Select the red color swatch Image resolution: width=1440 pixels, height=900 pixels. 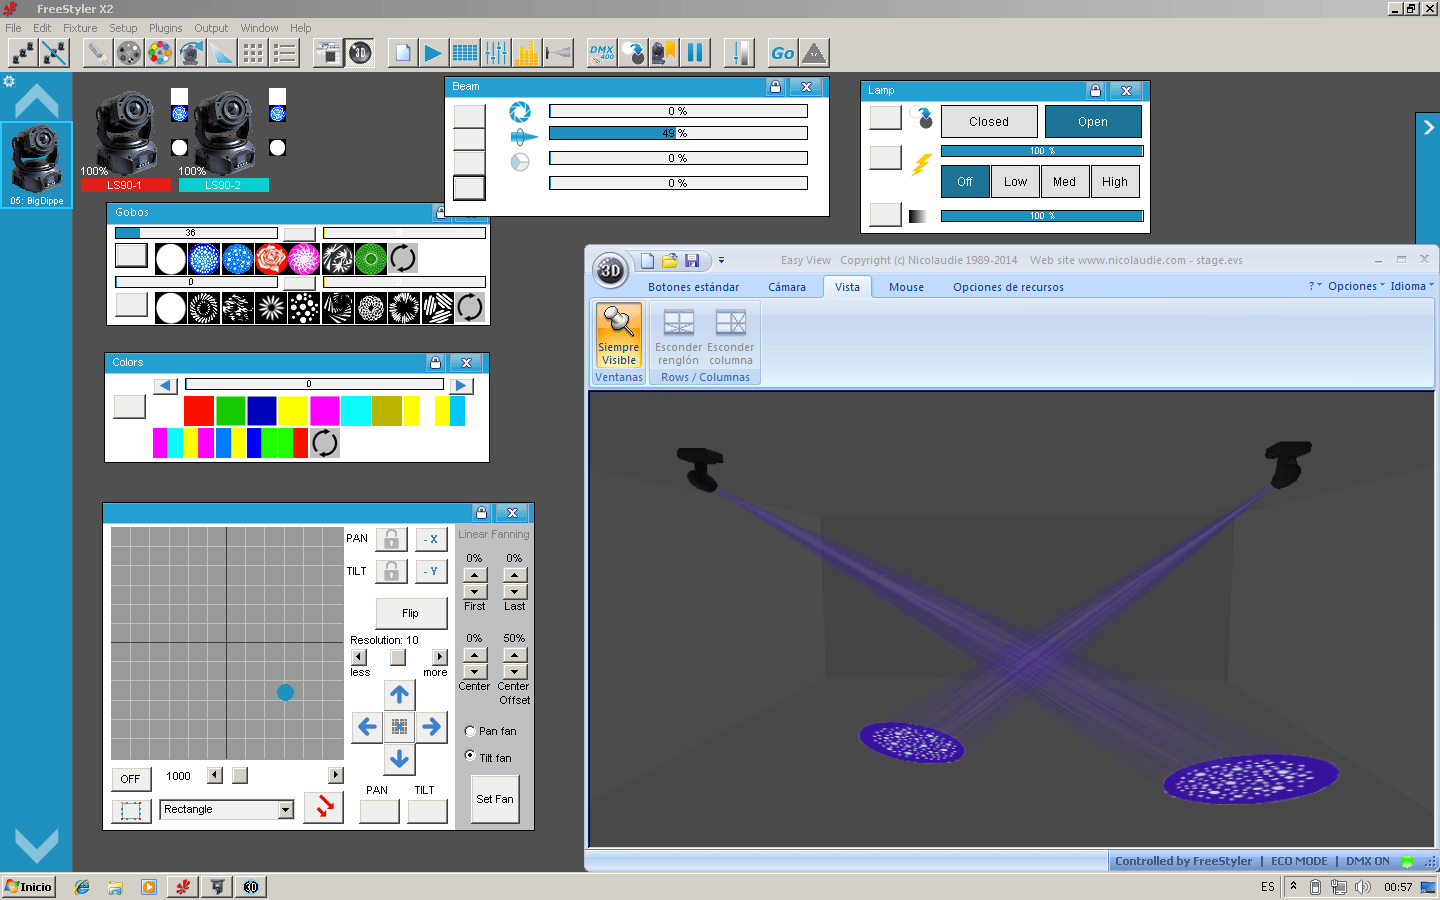(199, 411)
